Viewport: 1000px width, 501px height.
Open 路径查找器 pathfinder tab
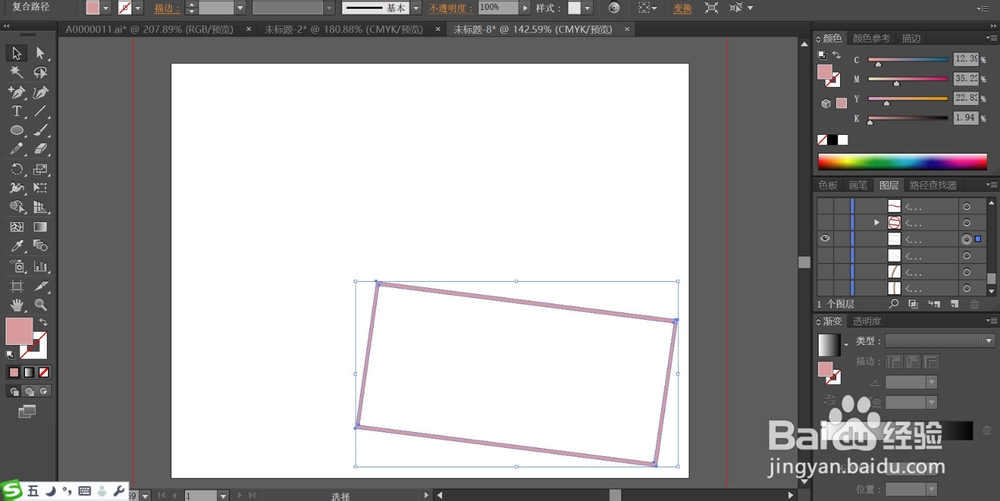(x=933, y=185)
